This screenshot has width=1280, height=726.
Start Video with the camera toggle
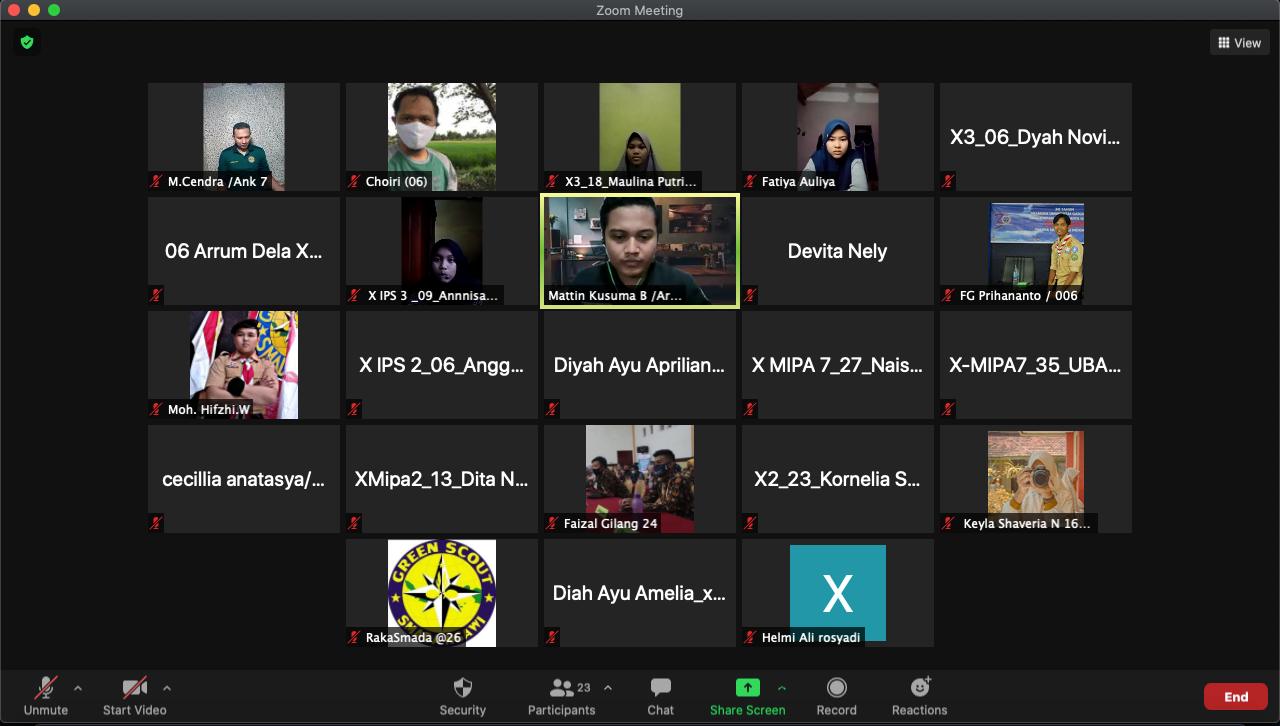pos(135,696)
